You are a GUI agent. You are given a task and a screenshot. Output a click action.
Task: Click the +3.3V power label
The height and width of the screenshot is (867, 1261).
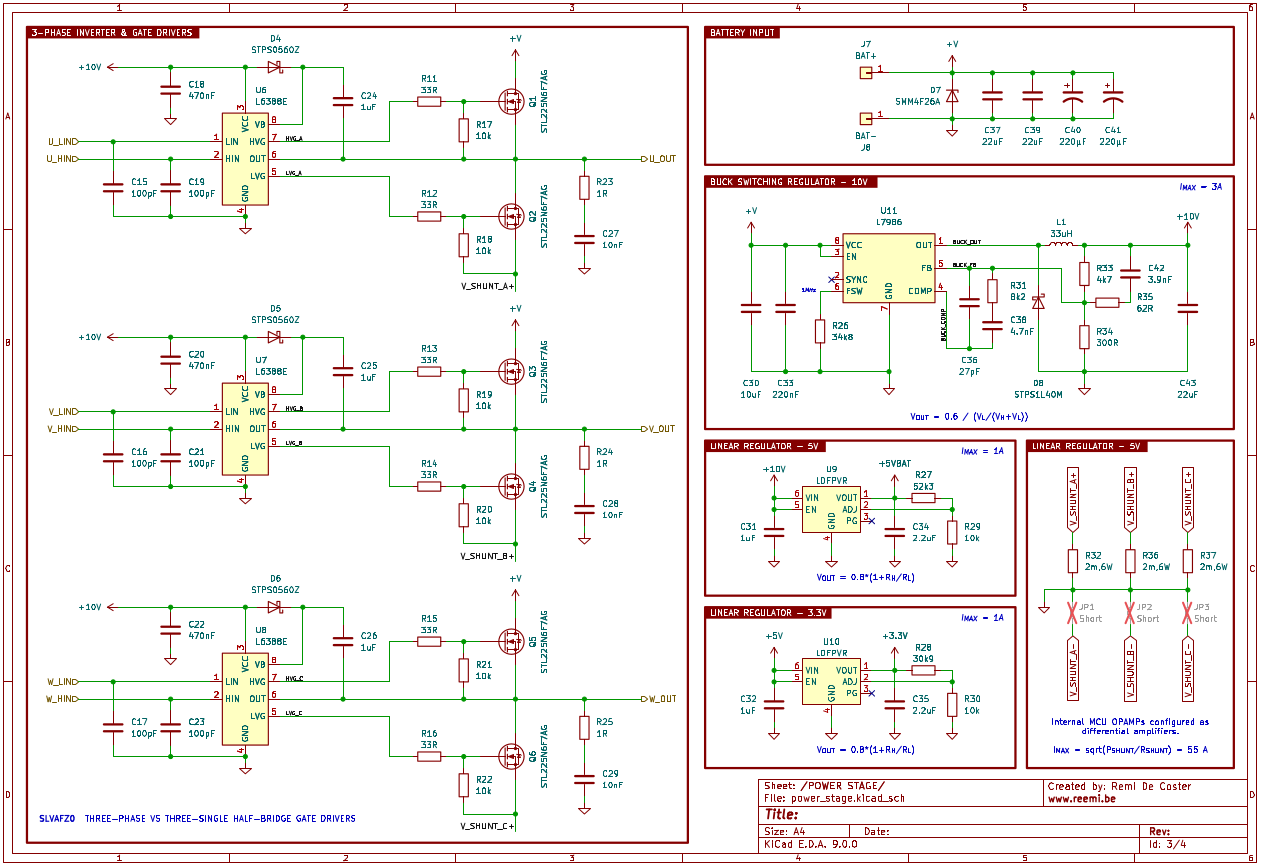point(894,636)
